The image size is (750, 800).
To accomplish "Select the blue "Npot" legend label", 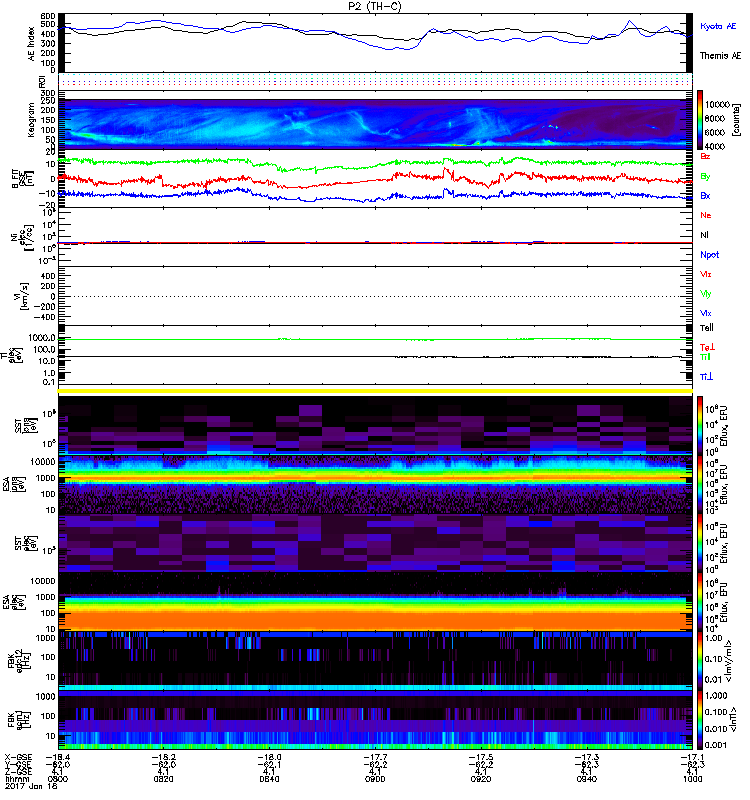I will [x=710, y=255].
